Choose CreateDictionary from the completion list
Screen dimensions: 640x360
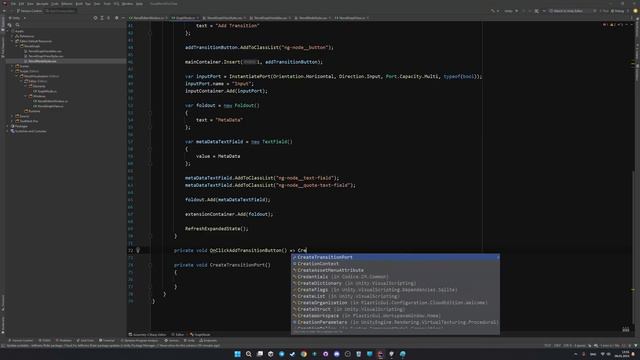coord(395,283)
